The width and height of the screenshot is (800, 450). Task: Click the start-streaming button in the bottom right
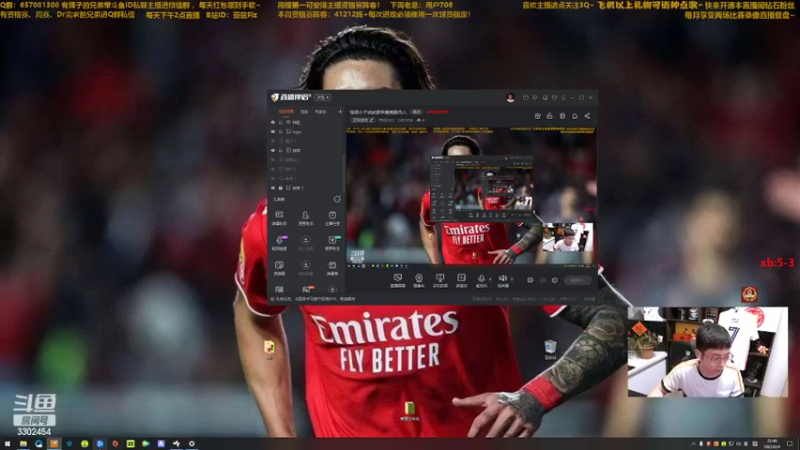pyautogui.click(x=578, y=280)
